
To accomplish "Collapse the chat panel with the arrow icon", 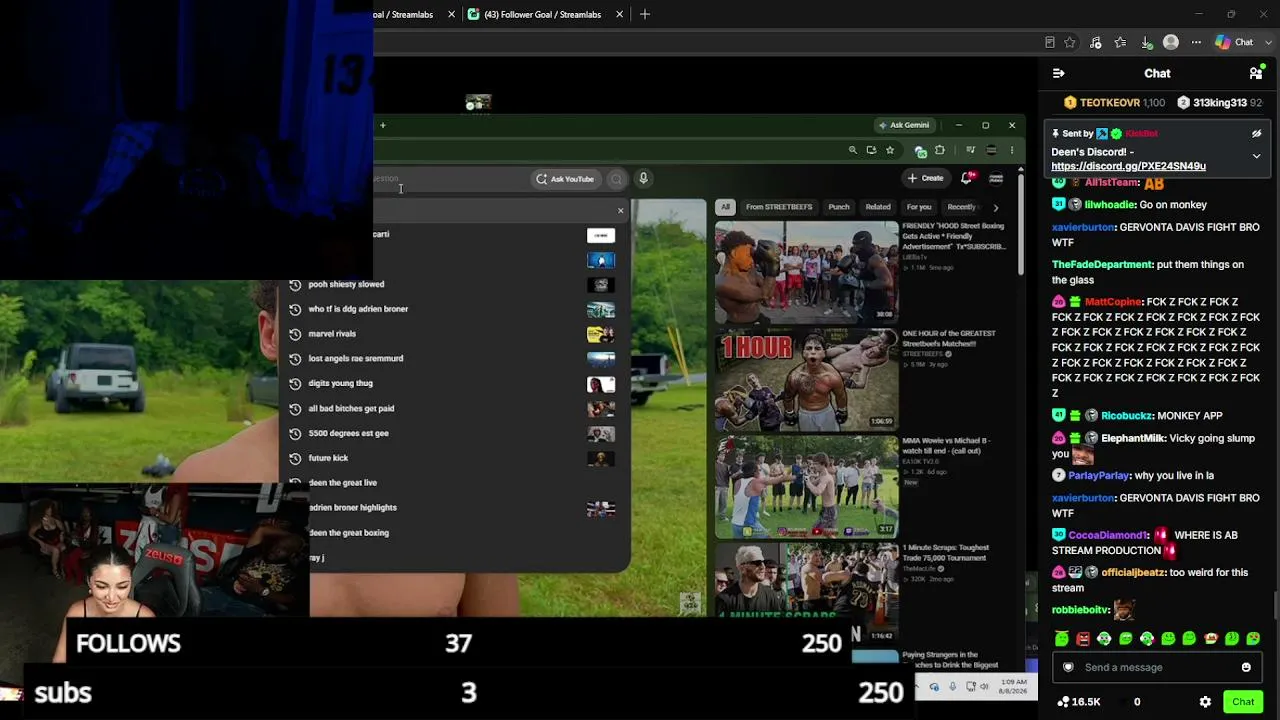I will click(x=1059, y=73).
